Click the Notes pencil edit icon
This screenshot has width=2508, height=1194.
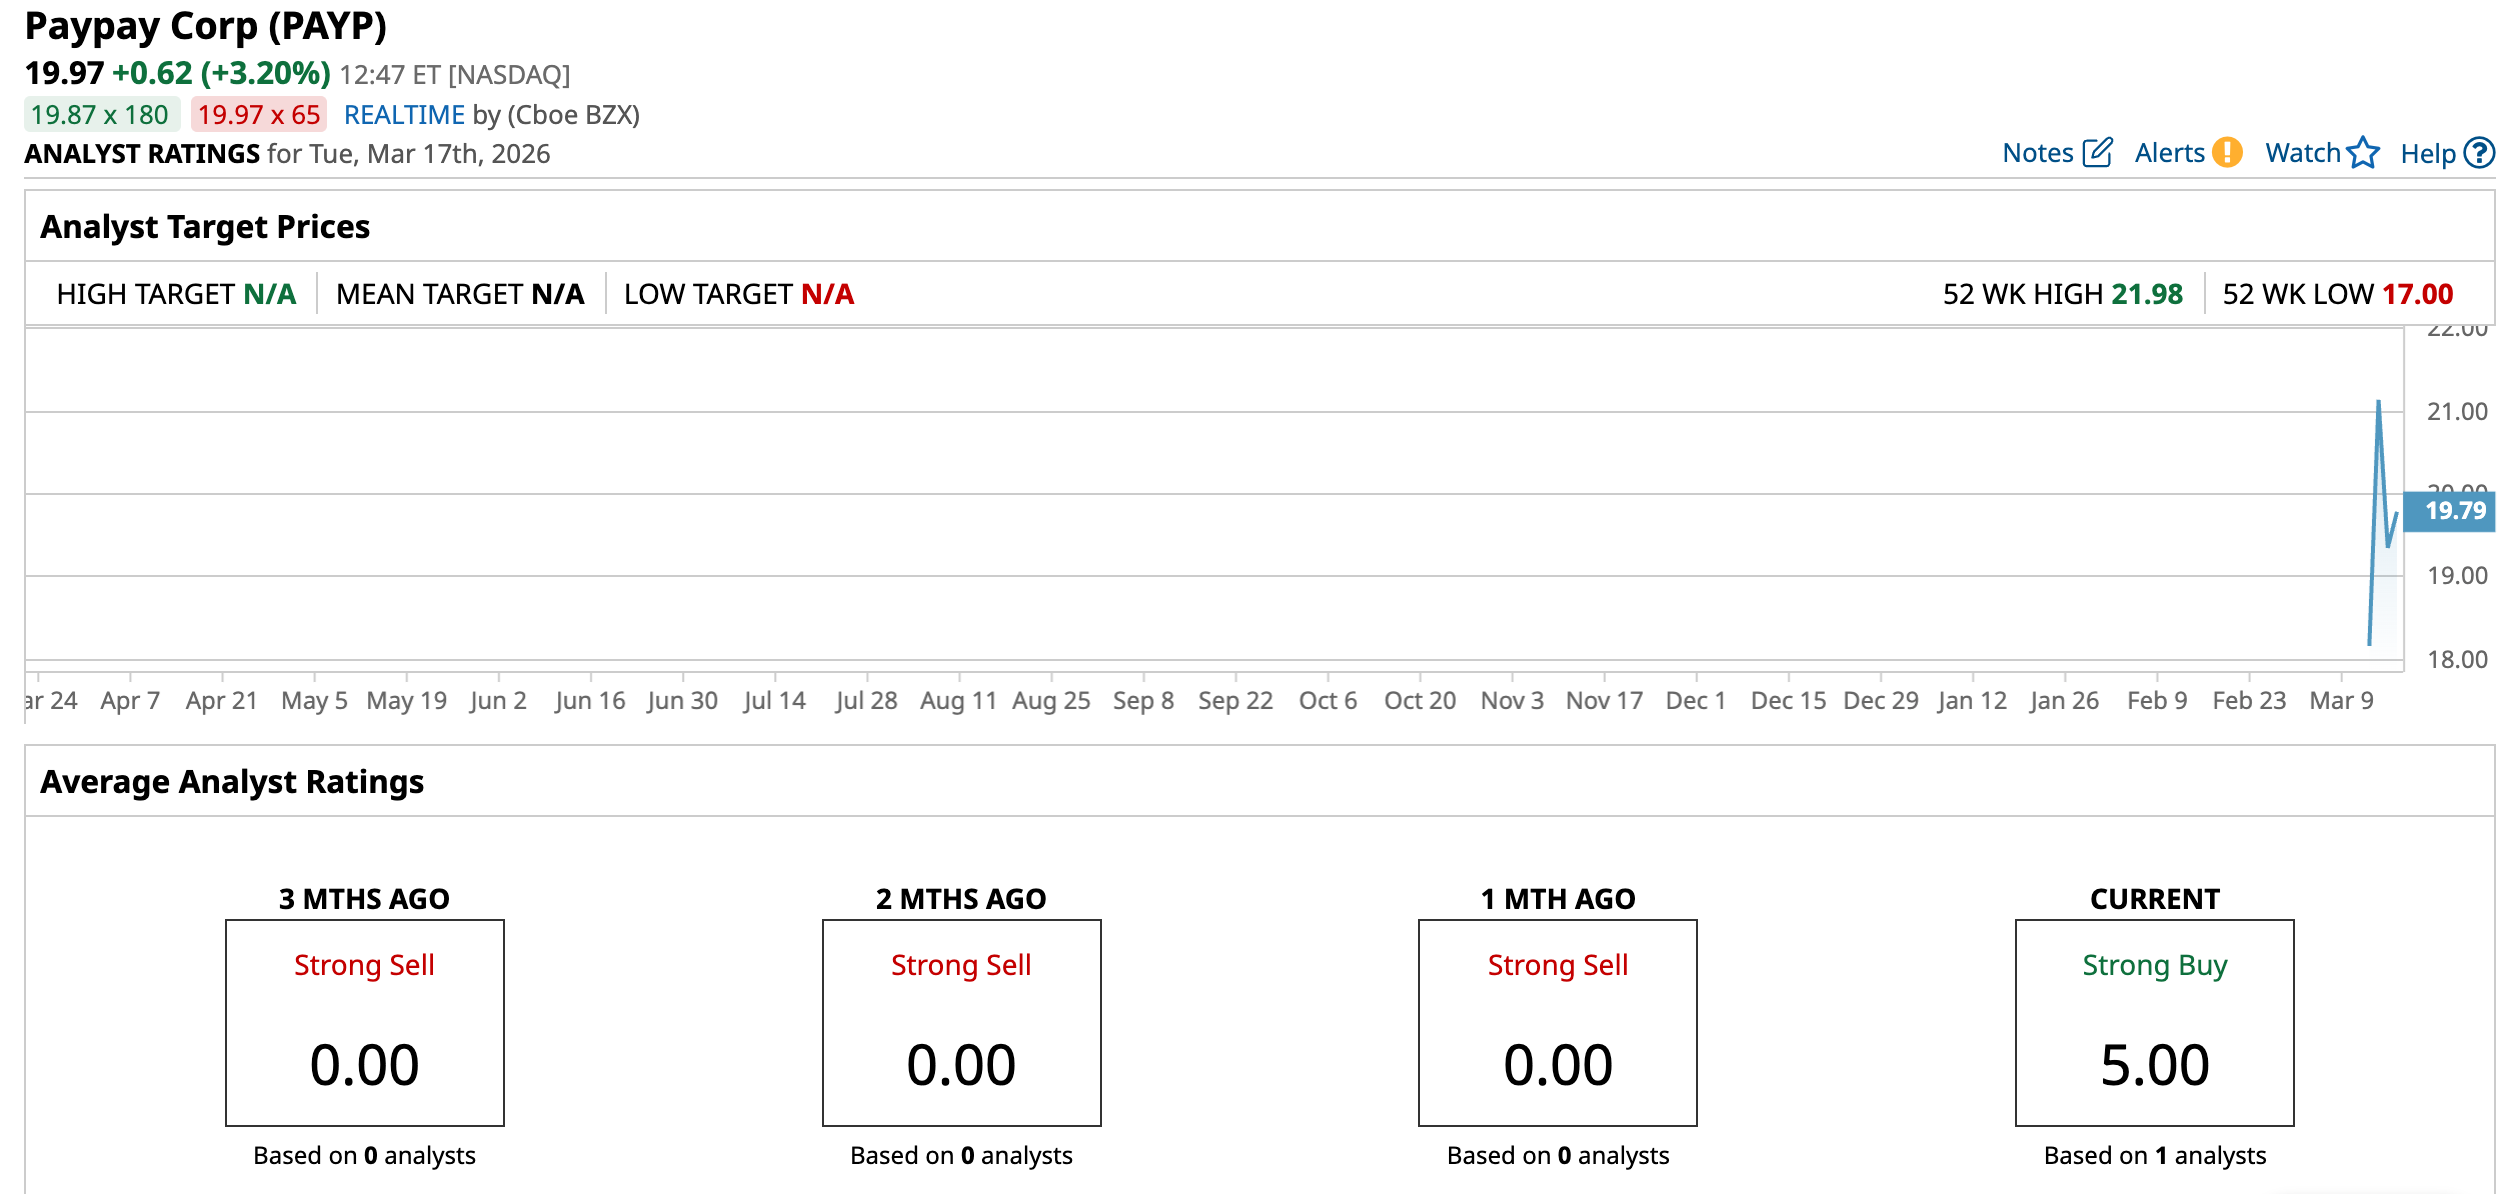(x=2097, y=153)
